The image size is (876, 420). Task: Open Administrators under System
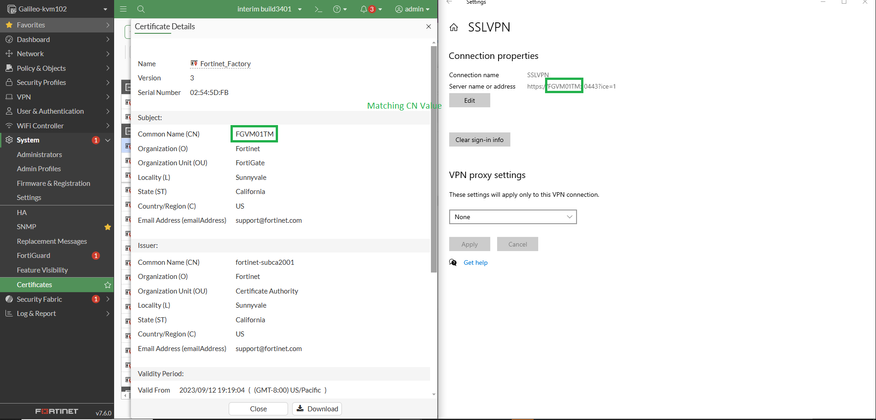pyautogui.click(x=39, y=155)
